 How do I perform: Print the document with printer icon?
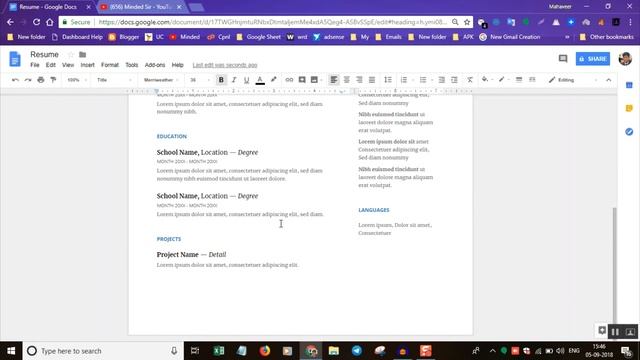[x=40, y=80]
